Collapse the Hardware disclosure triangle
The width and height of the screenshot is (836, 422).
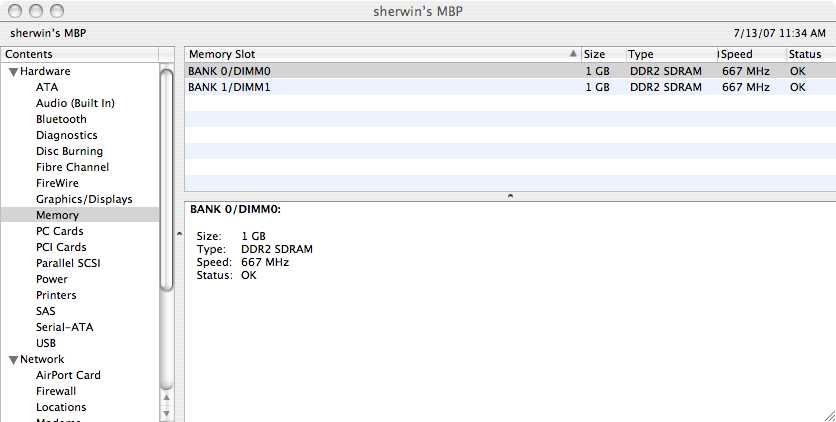(x=13, y=72)
